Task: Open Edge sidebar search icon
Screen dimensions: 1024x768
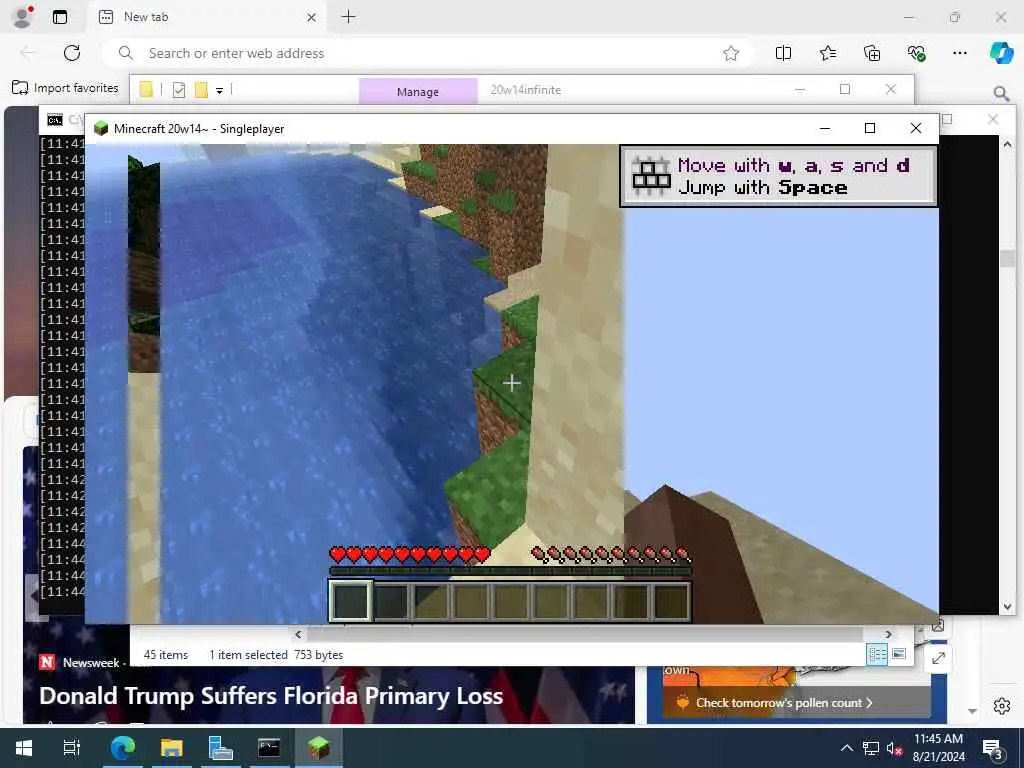Action: [1001, 93]
